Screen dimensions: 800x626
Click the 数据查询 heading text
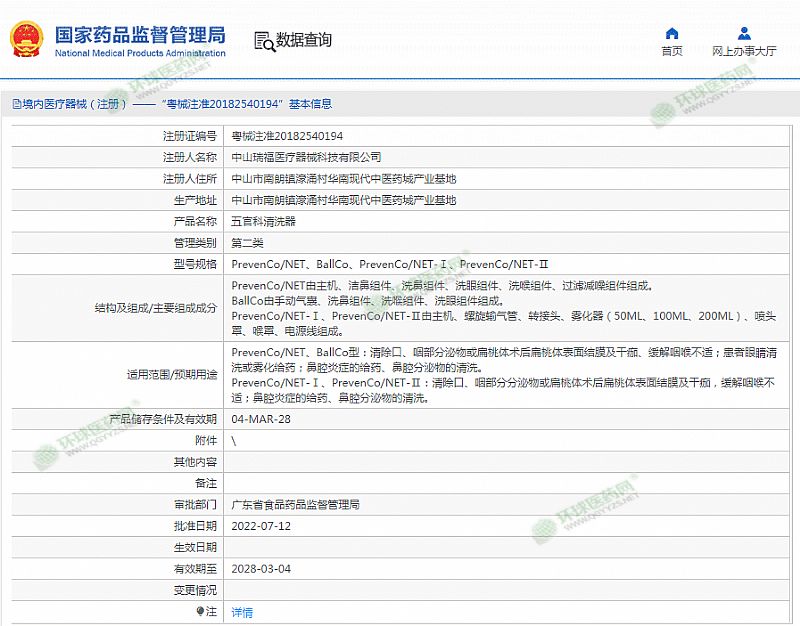point(304,41)
